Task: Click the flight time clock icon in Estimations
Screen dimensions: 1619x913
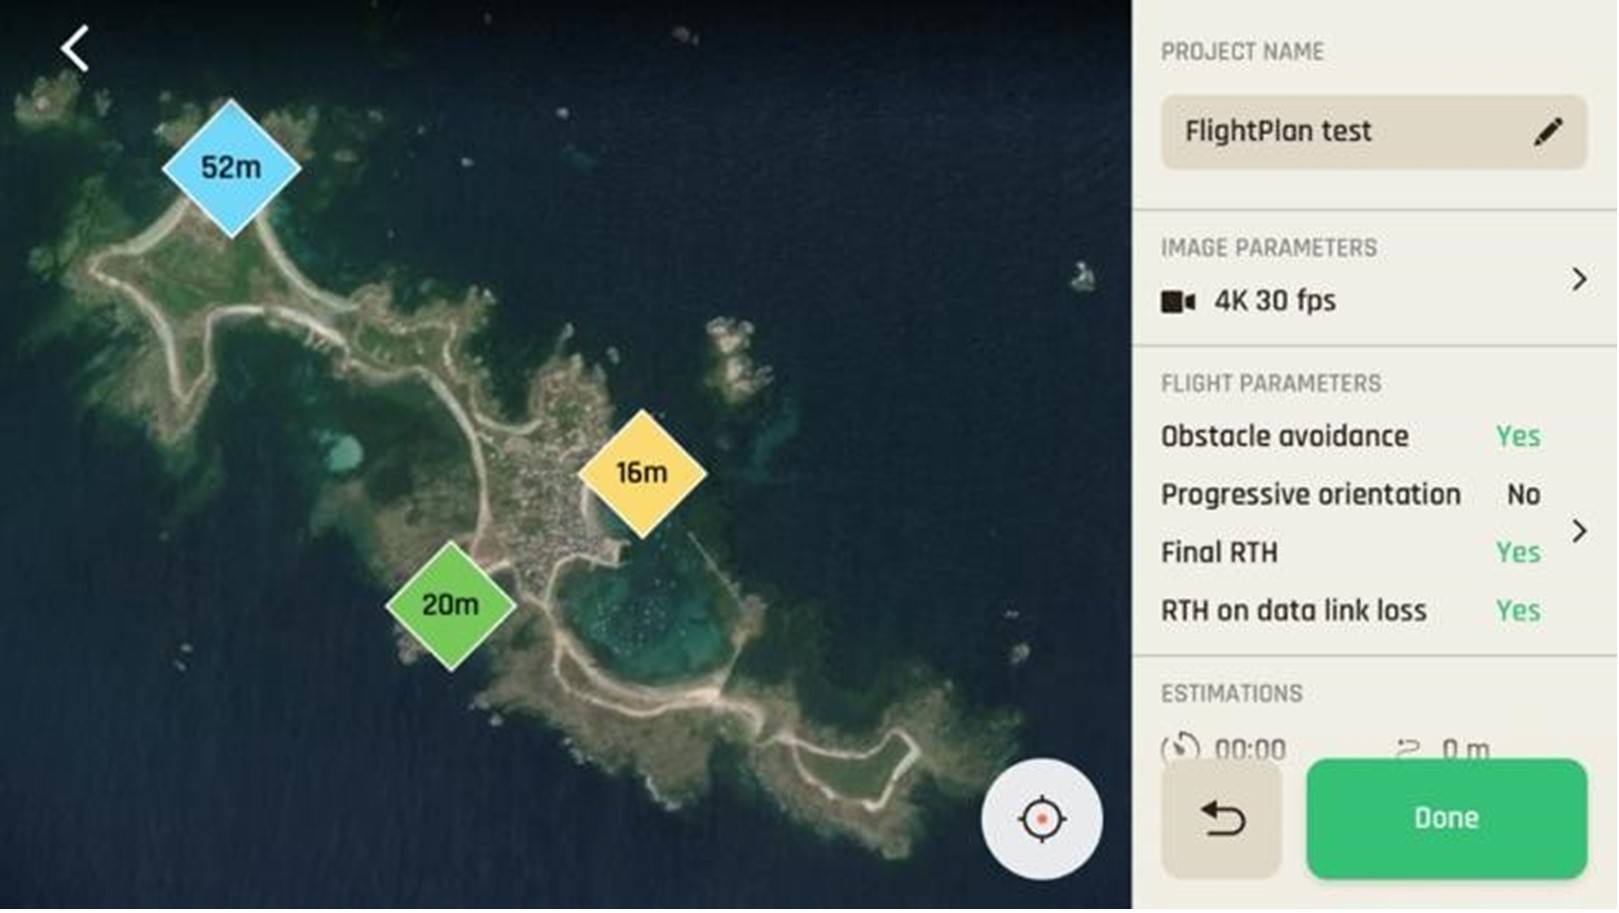Action: click(1180, 747)
